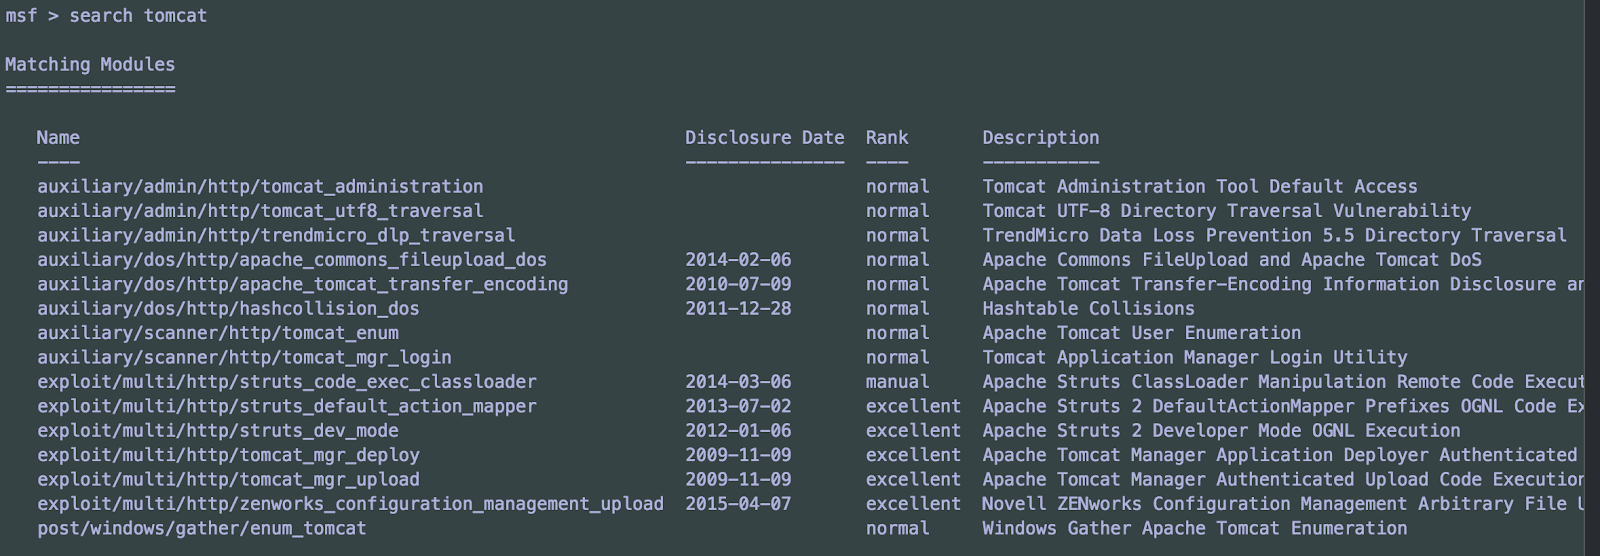Click the disclosure date 2011-12-28
1600x556 pixels.
point(738,309)
